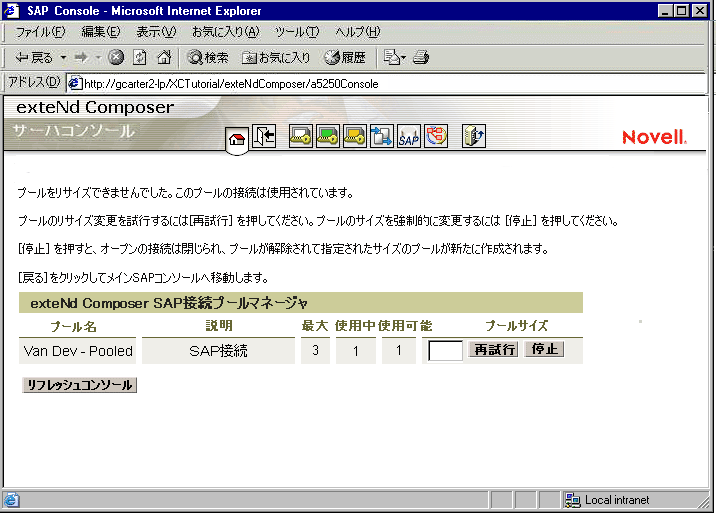Click the 'exteNd Composer SAP接続プールマネージャ' heading
The image size is (716, 515).
pos(169,303)
